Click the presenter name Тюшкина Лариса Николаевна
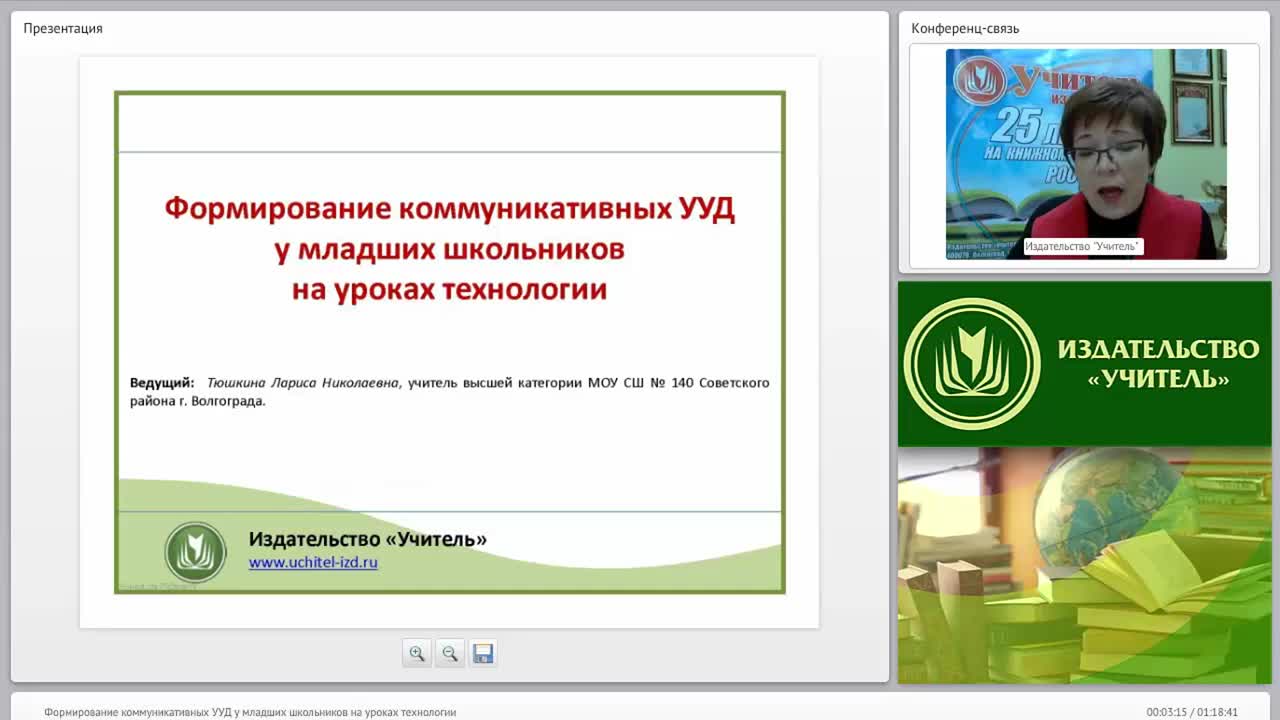This screenshot has width=1280, height=720. click(303, 382)
